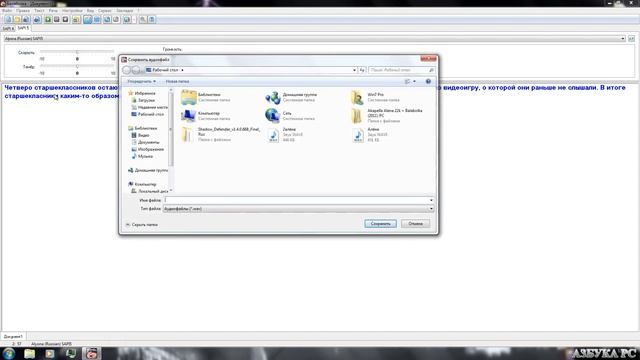Open the Тип файла audio format combo box
The height and width of the screenshot is (360, 640).
pos(298,209)
